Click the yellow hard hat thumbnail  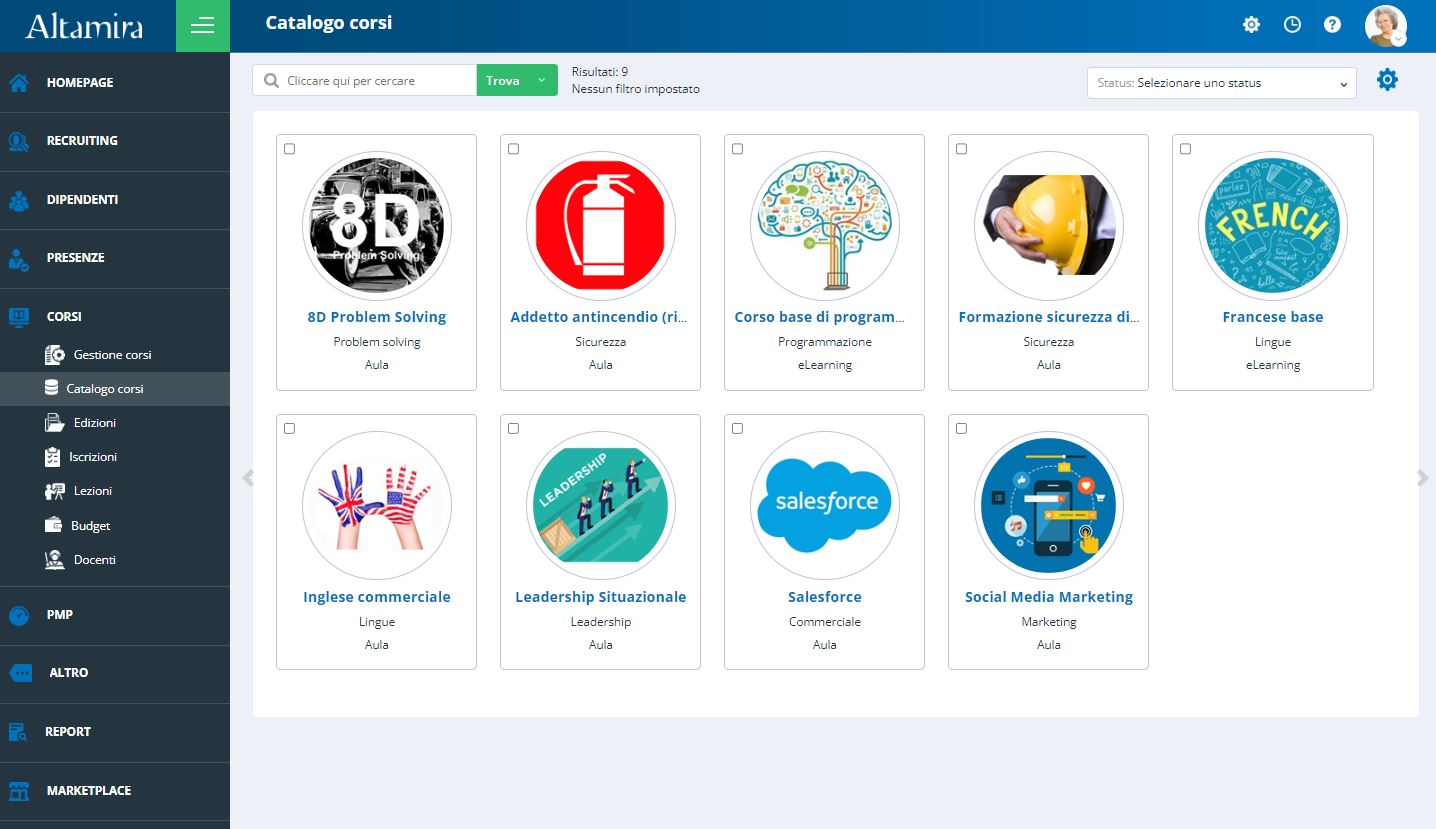click(x=1049, y=226)
